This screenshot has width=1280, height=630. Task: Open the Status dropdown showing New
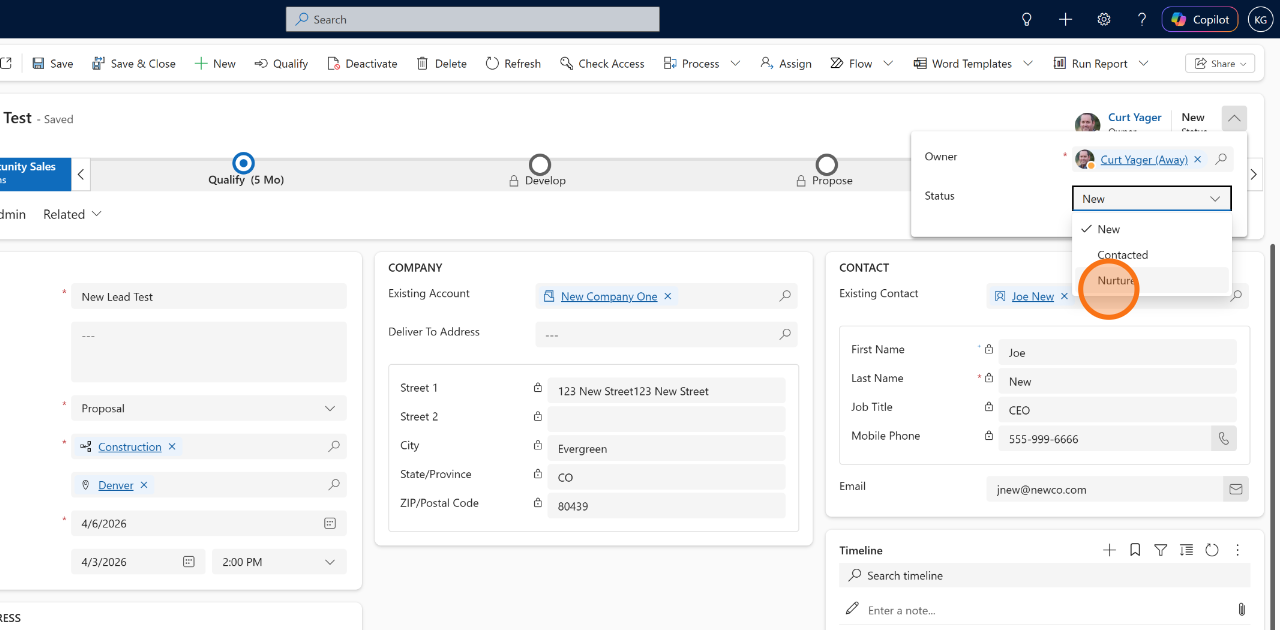[1152, 199]
